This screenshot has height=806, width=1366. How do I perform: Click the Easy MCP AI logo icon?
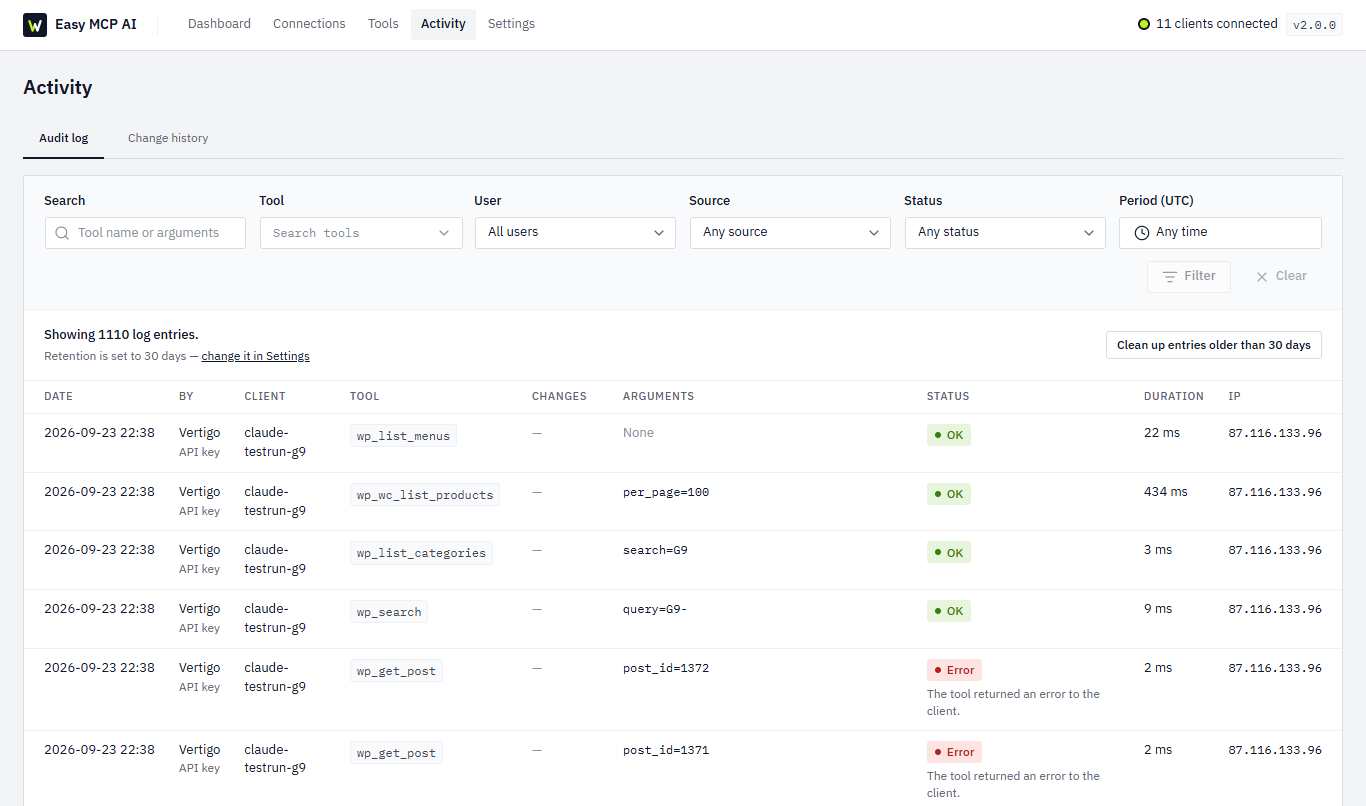point(35,24)
